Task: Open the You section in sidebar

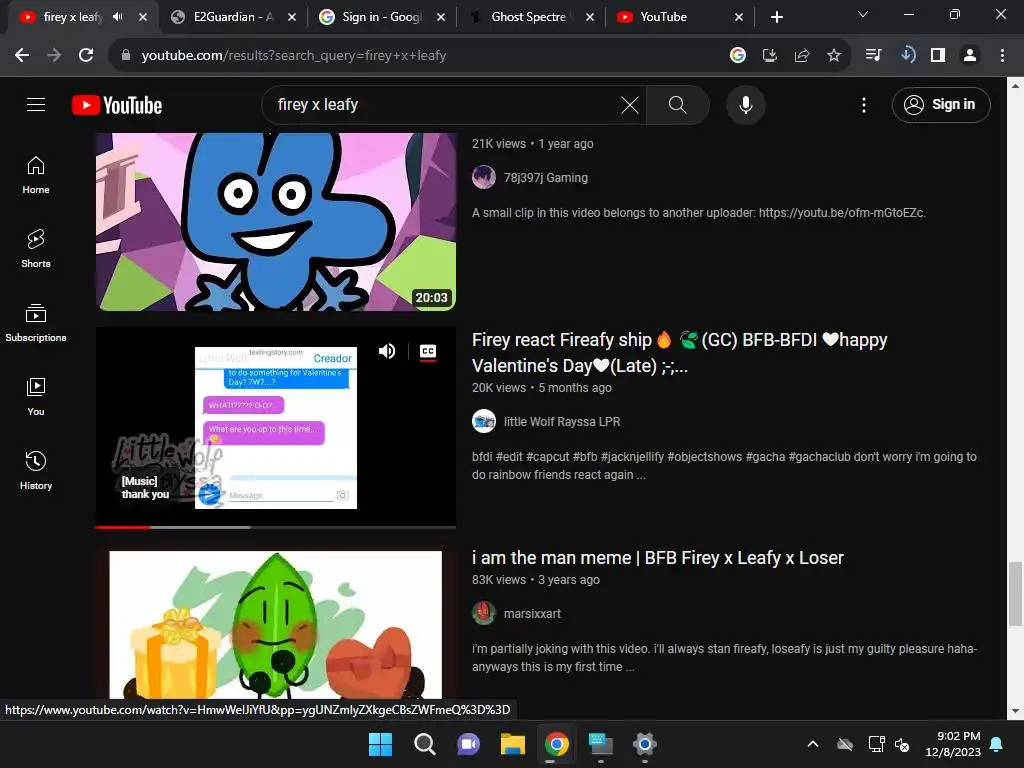Action: pyautogui.click(x=36, y=396)
